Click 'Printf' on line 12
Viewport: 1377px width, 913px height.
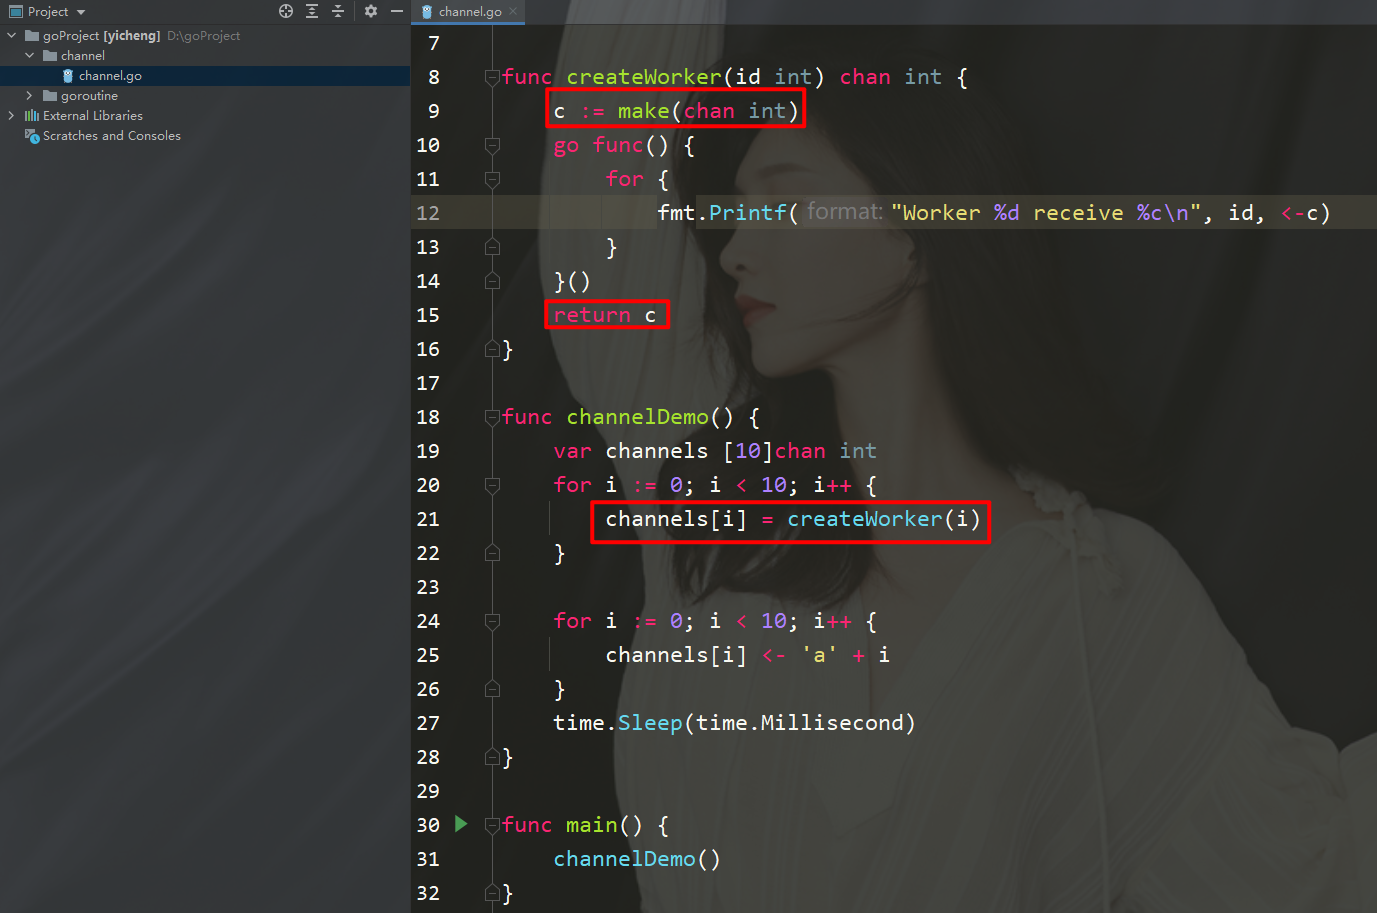click(748, 213)
